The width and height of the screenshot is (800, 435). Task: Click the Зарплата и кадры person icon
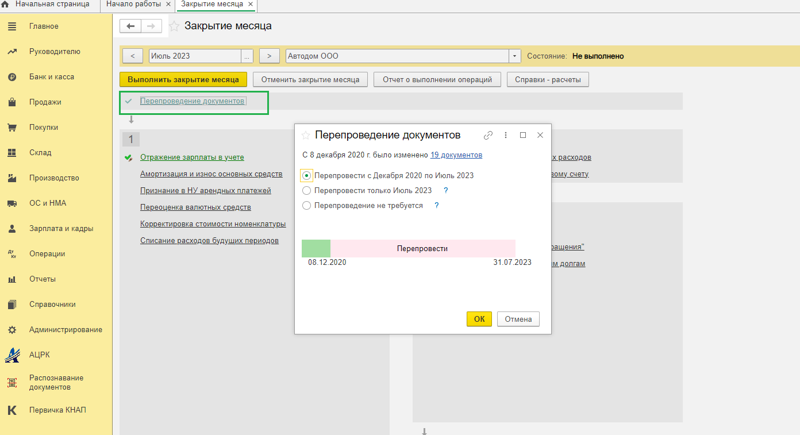coord(12,228)
